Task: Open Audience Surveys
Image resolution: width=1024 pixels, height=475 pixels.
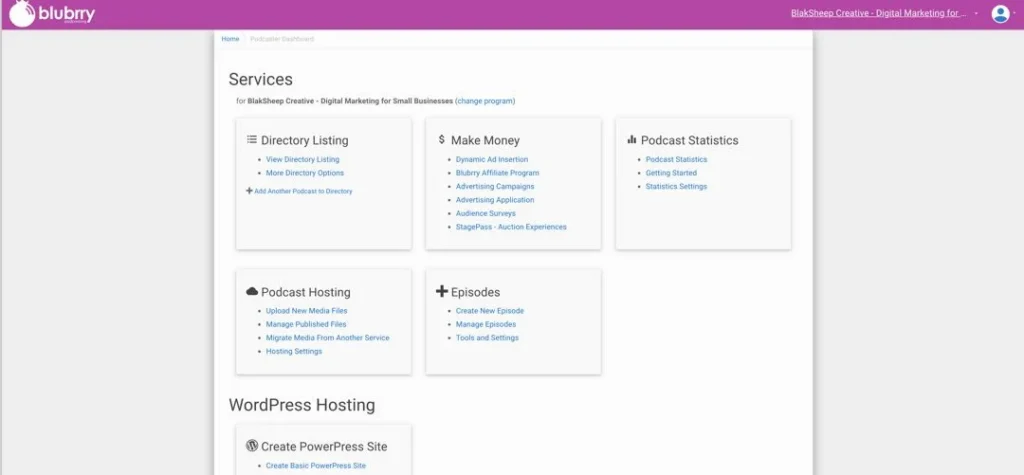Action: [486, 214]
